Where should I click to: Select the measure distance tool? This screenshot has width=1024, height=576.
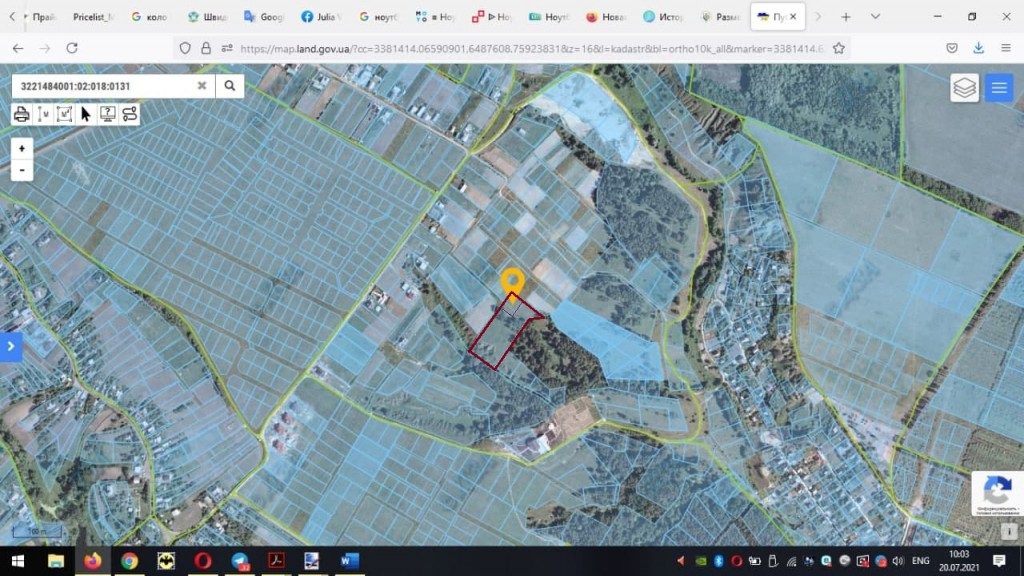[43, 114]
